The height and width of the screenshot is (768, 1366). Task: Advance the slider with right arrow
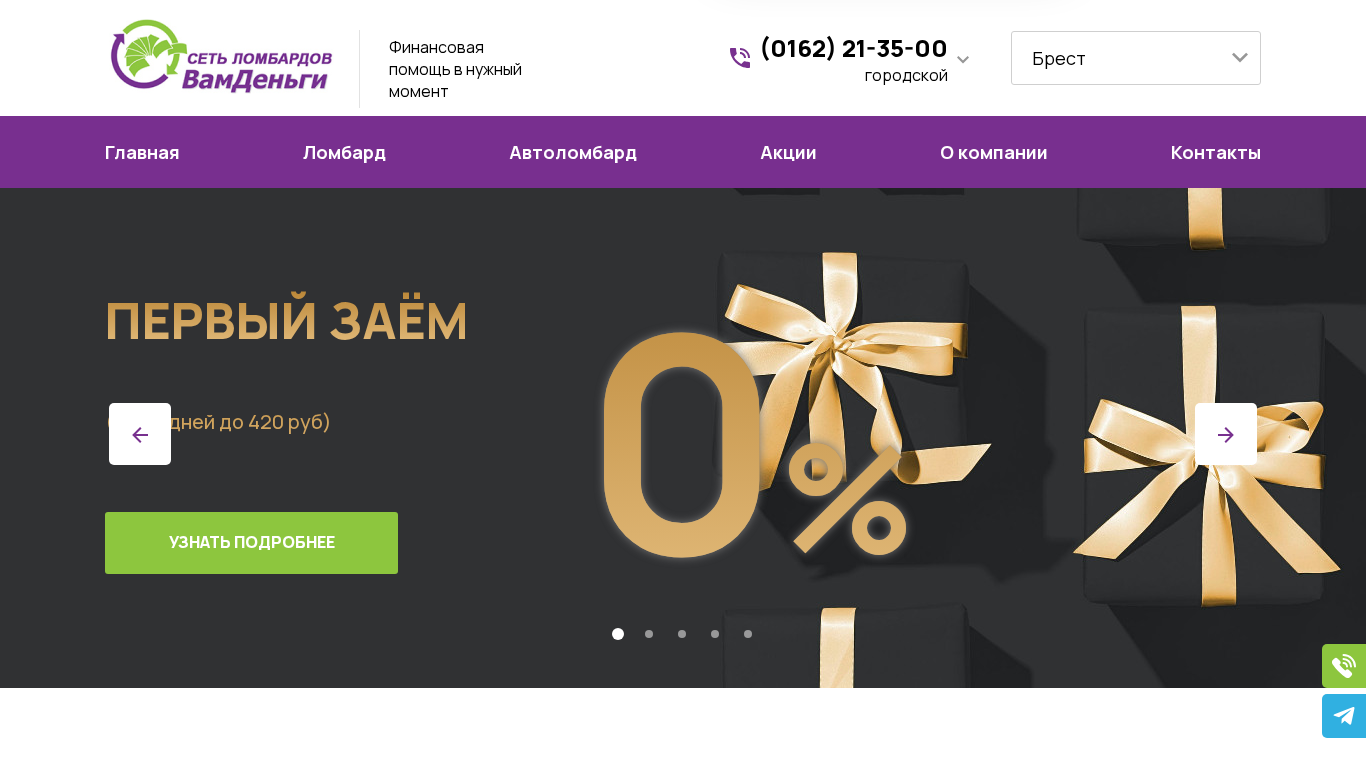[1226, 434]
